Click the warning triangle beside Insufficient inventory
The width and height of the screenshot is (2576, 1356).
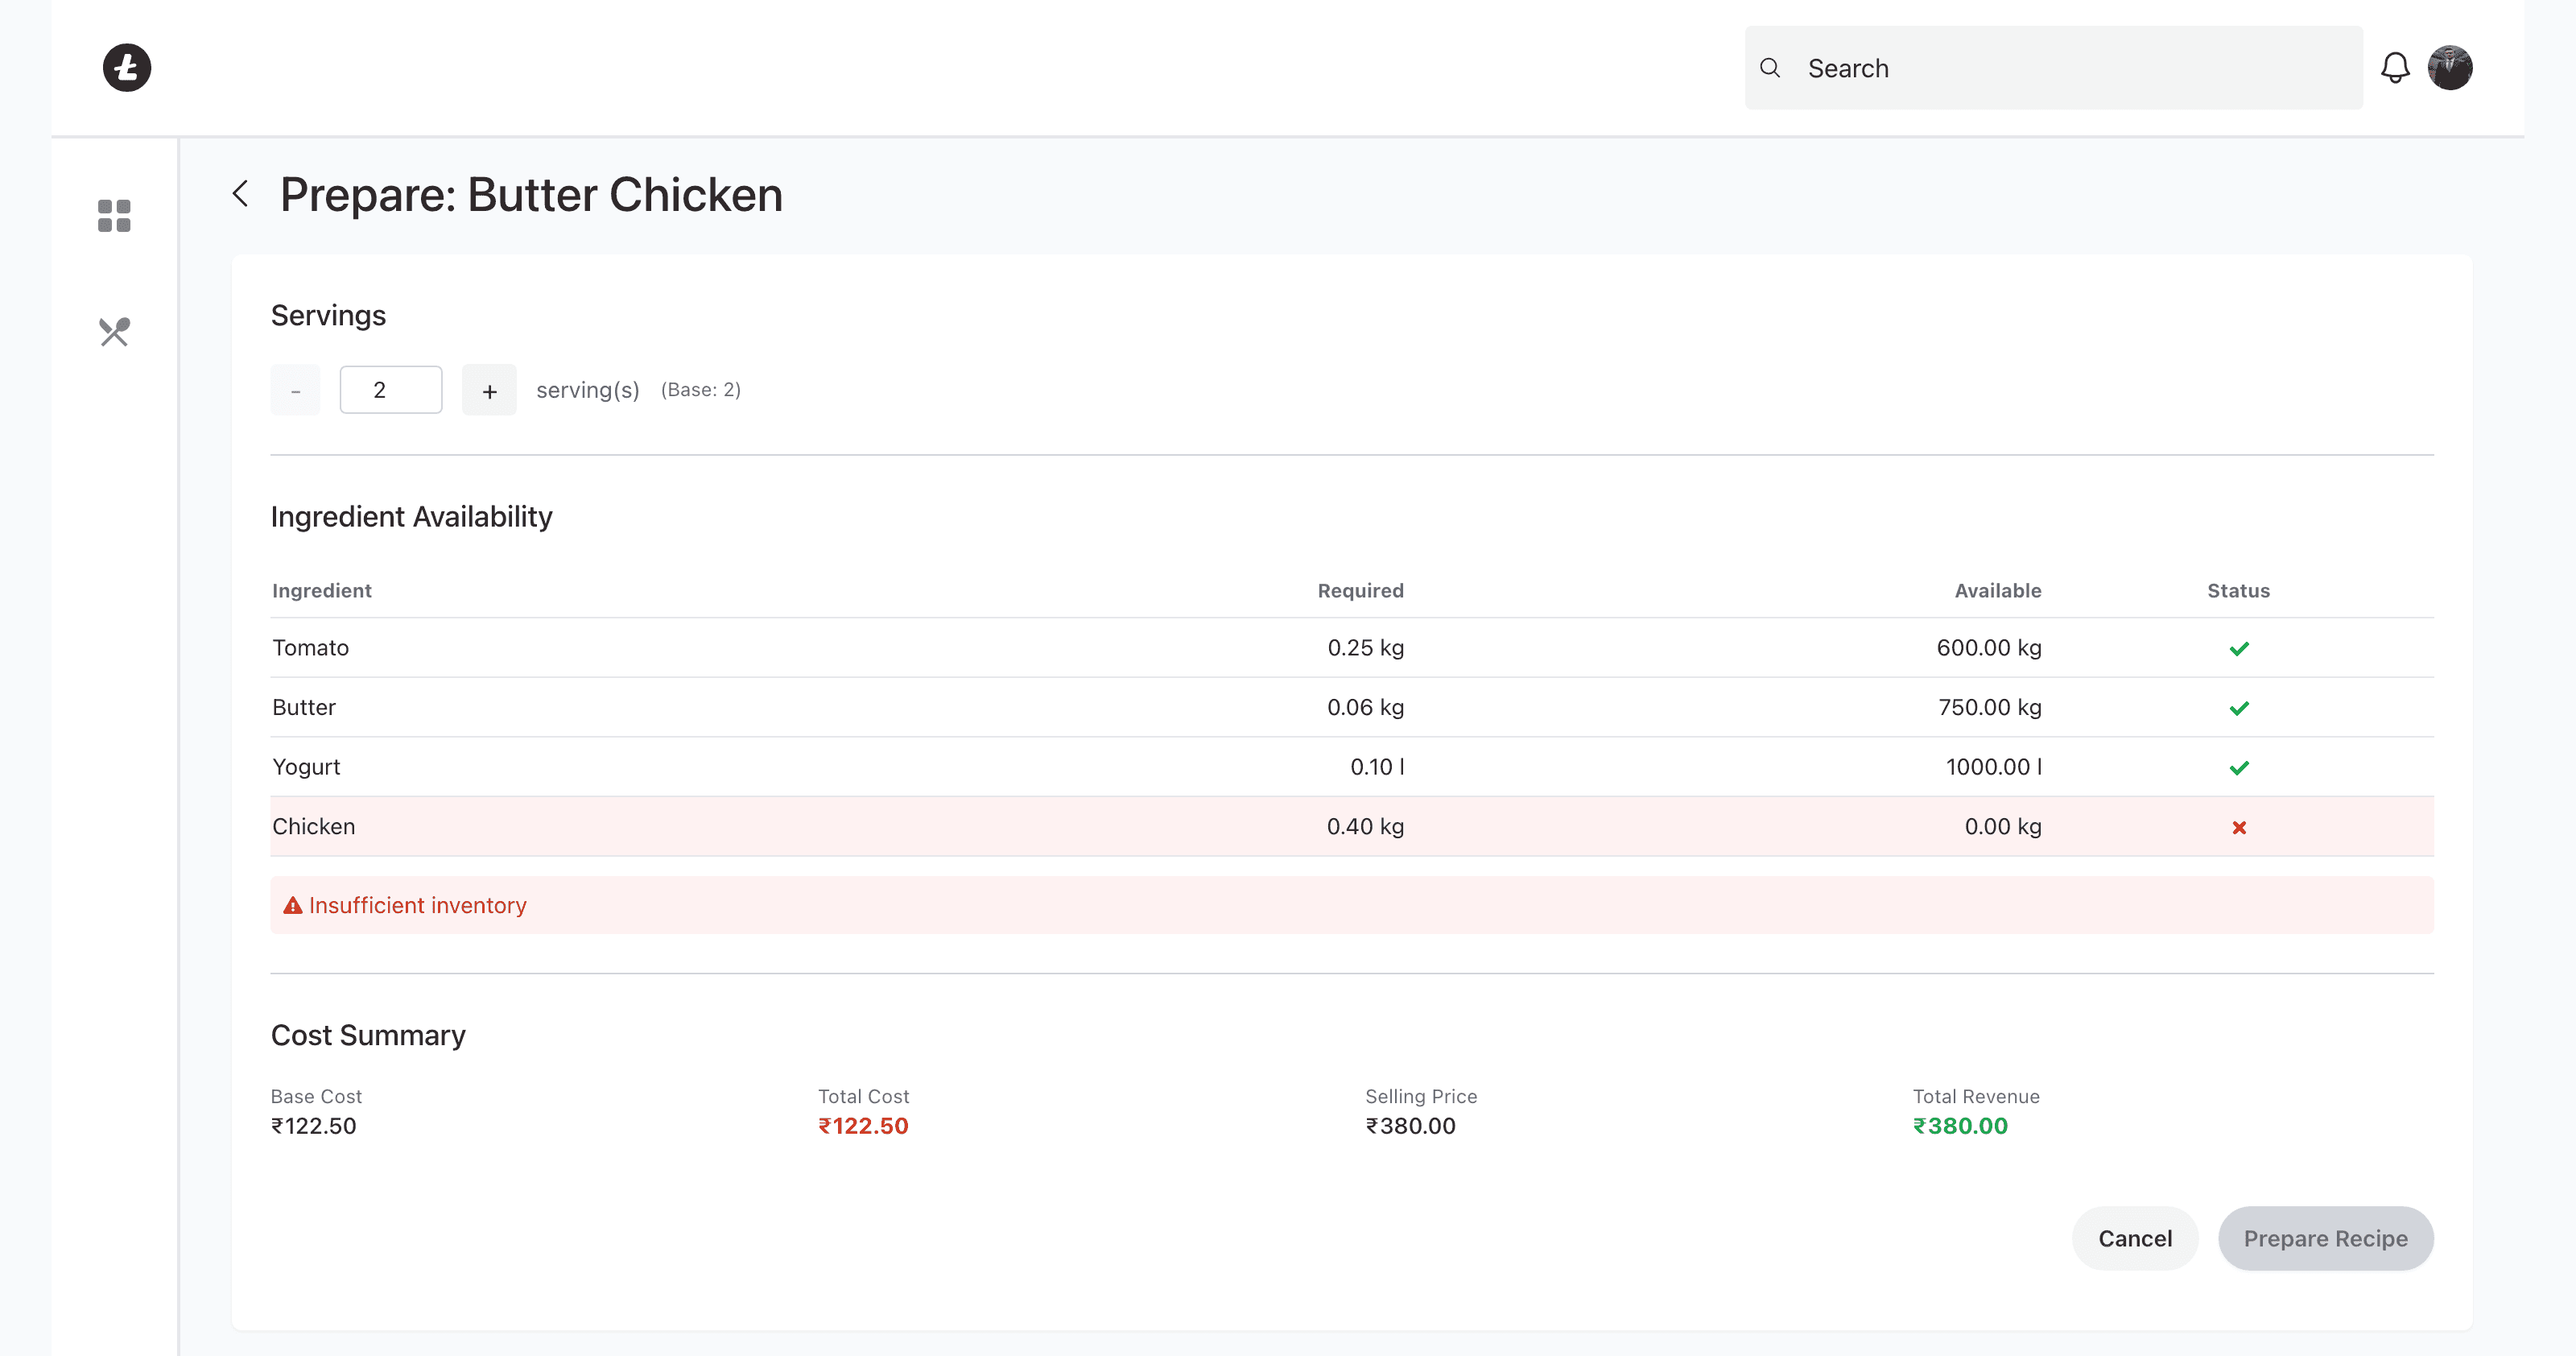click(293, 905)
